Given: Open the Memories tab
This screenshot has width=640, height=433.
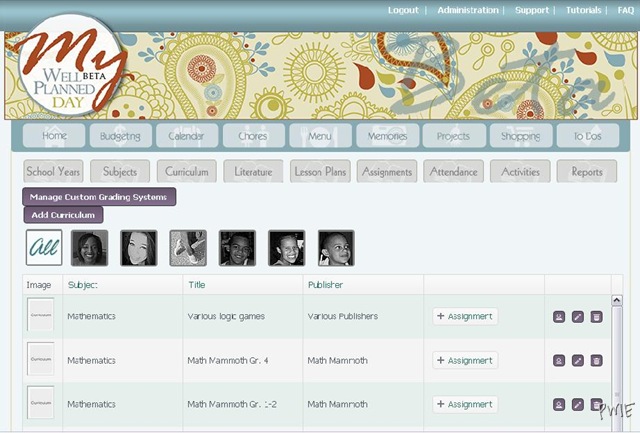Looking at the screenshot, I should 387,135.
